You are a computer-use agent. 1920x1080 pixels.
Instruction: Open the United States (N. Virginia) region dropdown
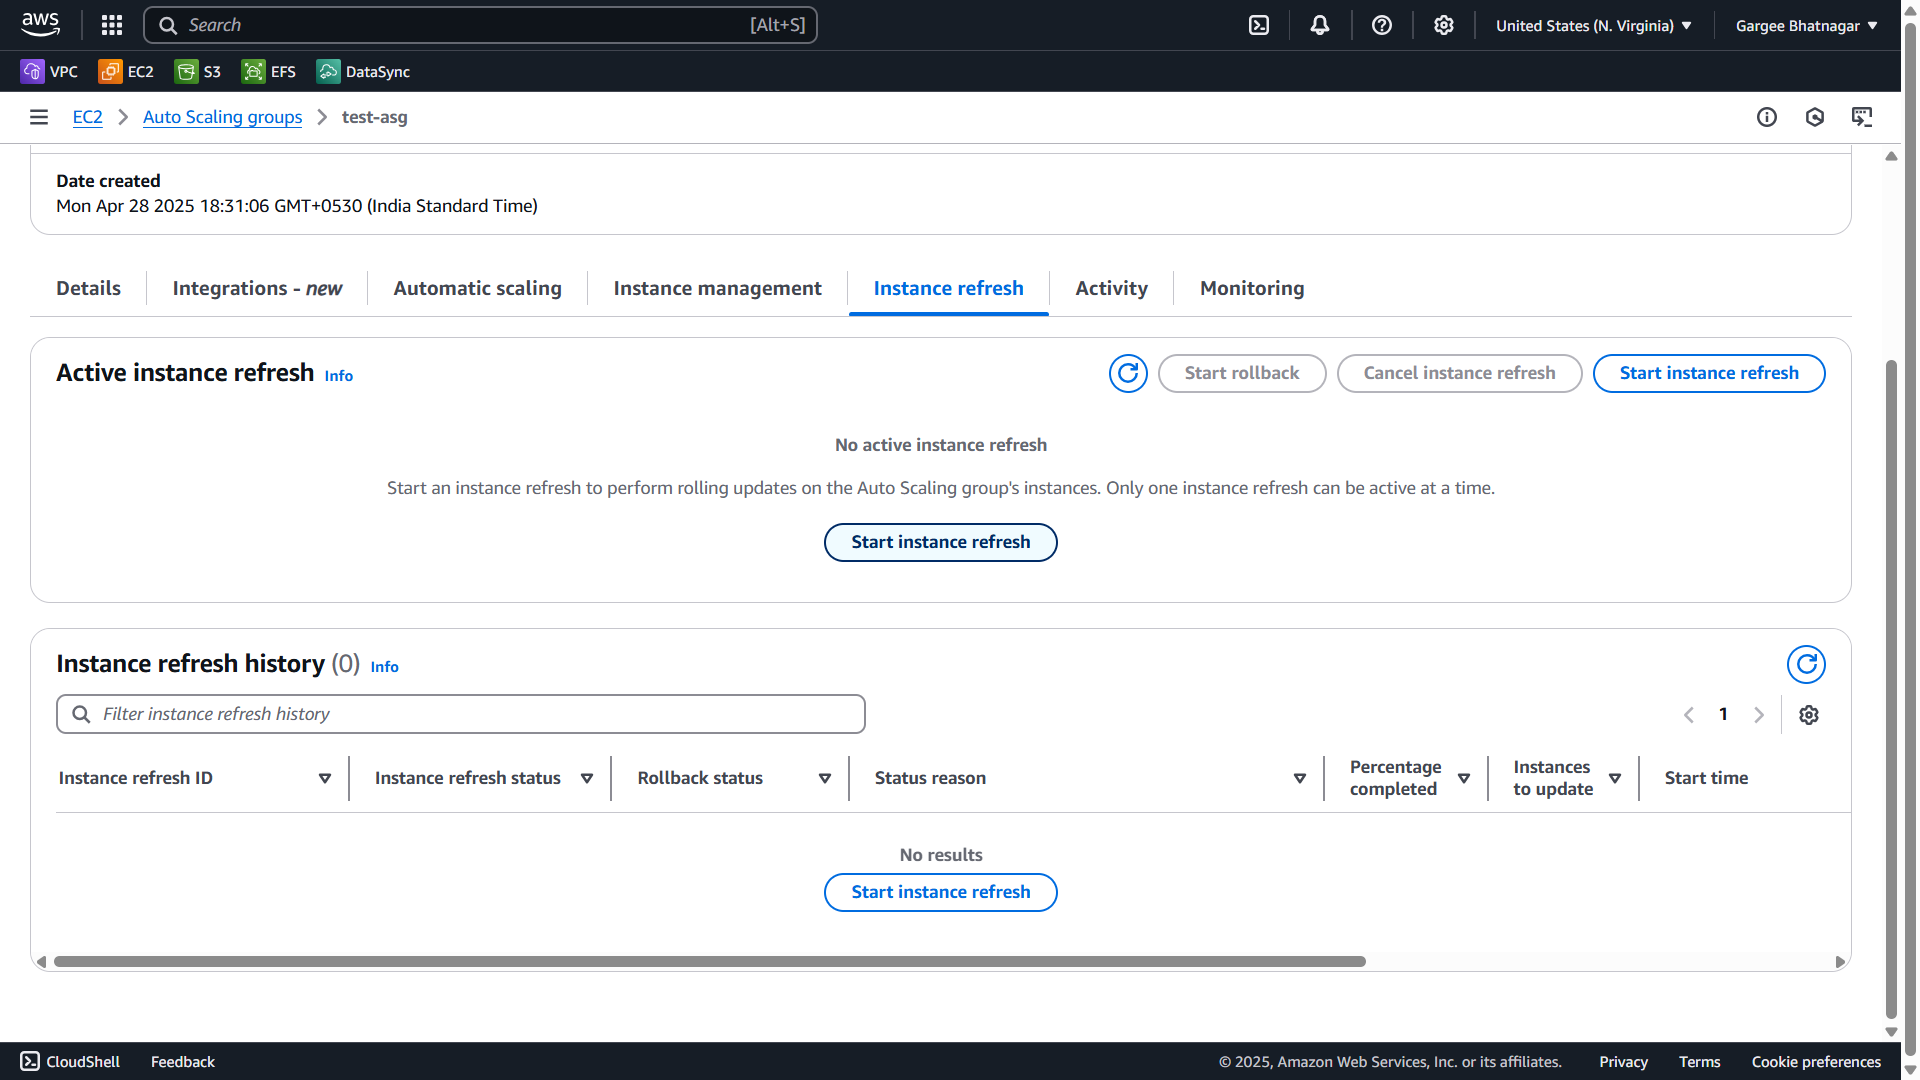(x=1594, y=25)
